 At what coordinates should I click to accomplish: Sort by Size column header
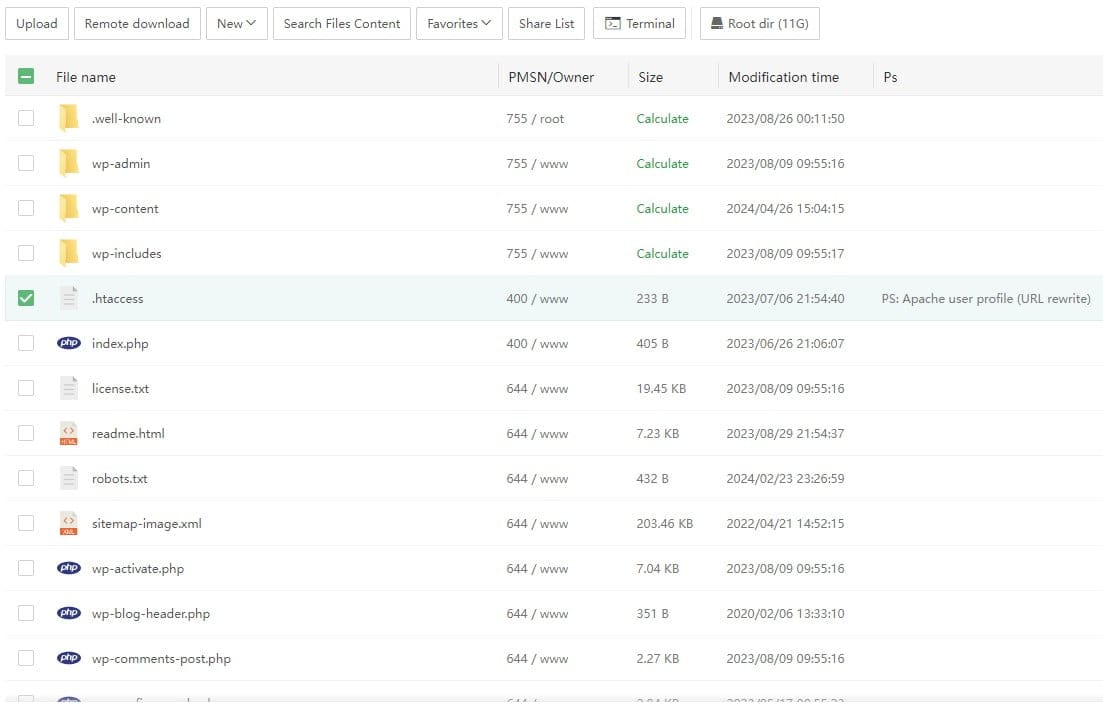(x=651, y=77)
